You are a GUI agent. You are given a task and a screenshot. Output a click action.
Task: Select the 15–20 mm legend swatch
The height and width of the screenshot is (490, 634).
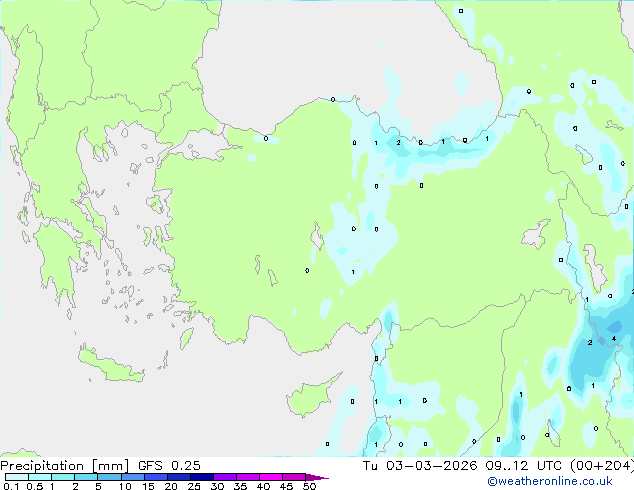click(156, 477)
